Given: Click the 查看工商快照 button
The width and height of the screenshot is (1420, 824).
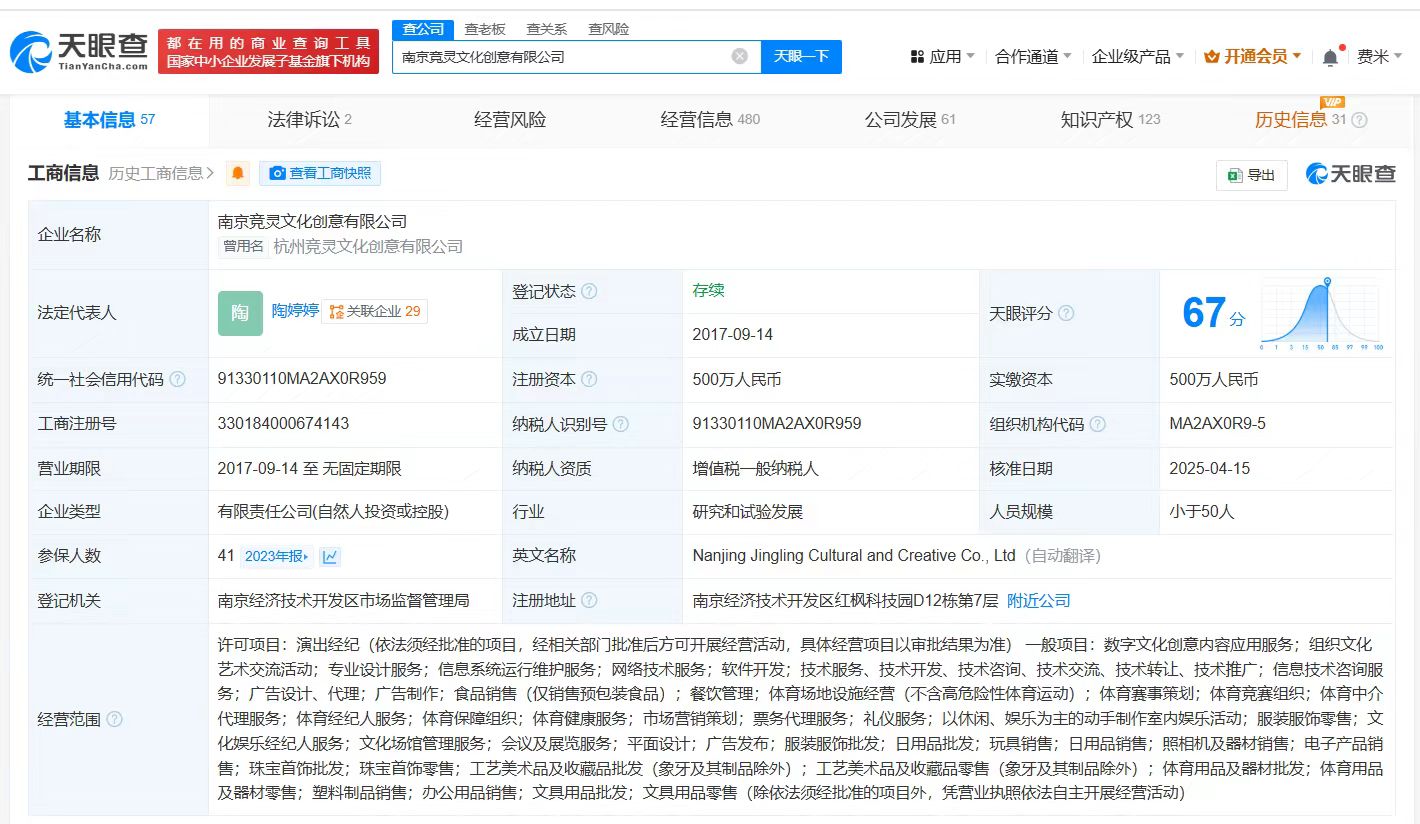Looking at the screenshot, I should 320,173.
